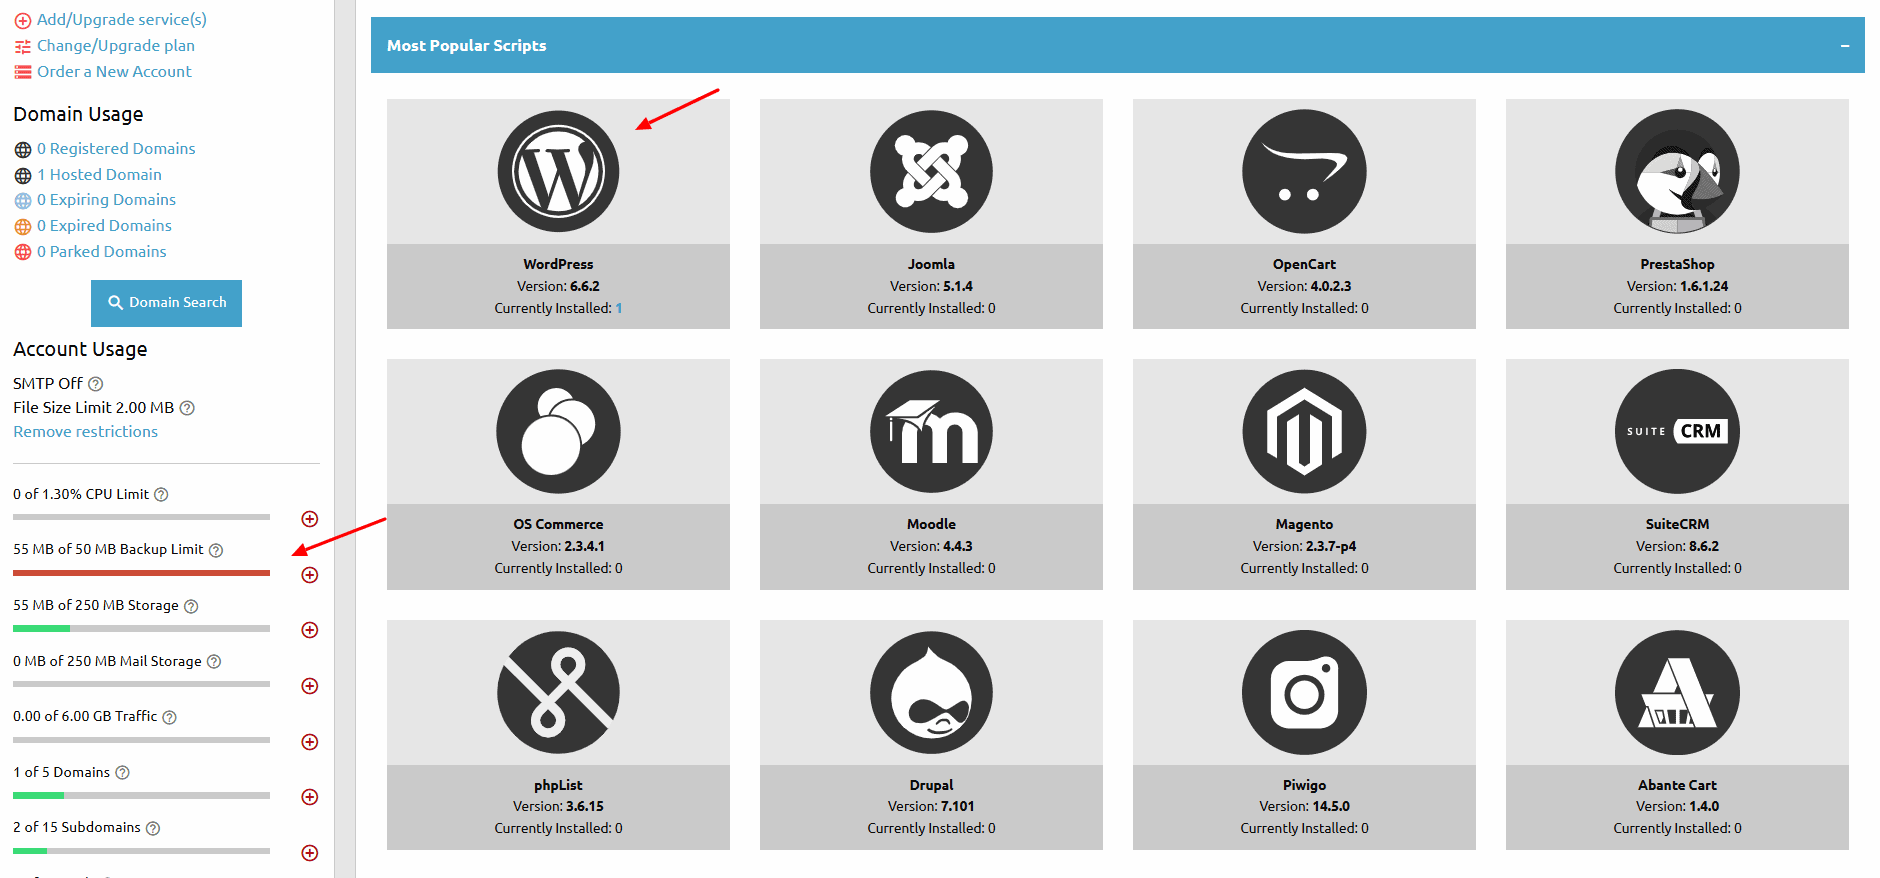Viewport: 1880px width, 878px height.
Task: Open the Drupal droplet icon
Action: click(x=931, y=692)
